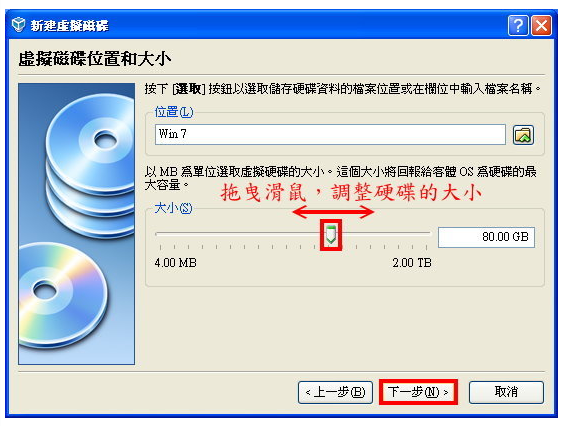This screenshot has height=426, width=571.
Task: Click the 80.00 GB size input field
Action: tap(486, 237)
